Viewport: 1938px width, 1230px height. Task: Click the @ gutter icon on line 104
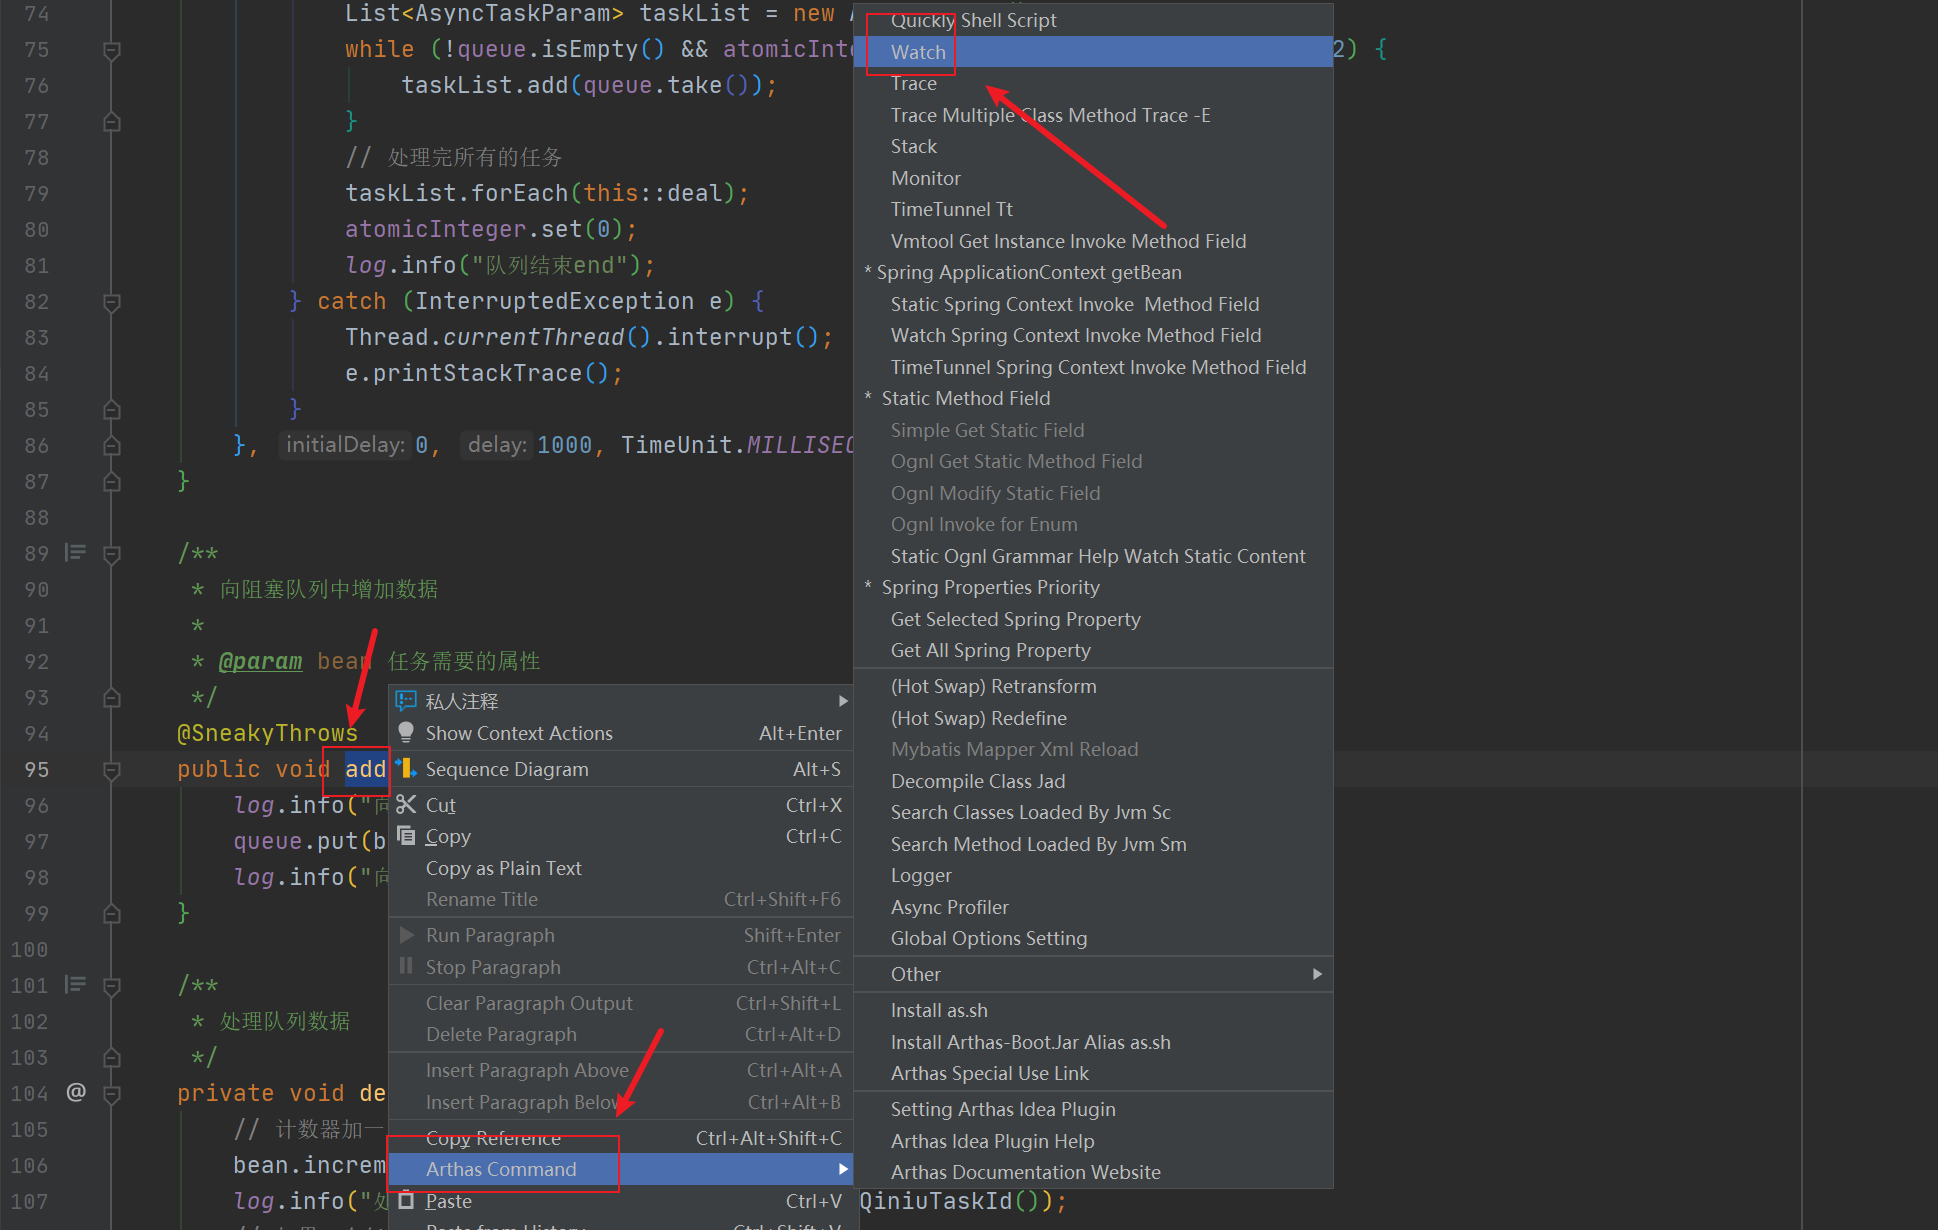[76, 1092]
